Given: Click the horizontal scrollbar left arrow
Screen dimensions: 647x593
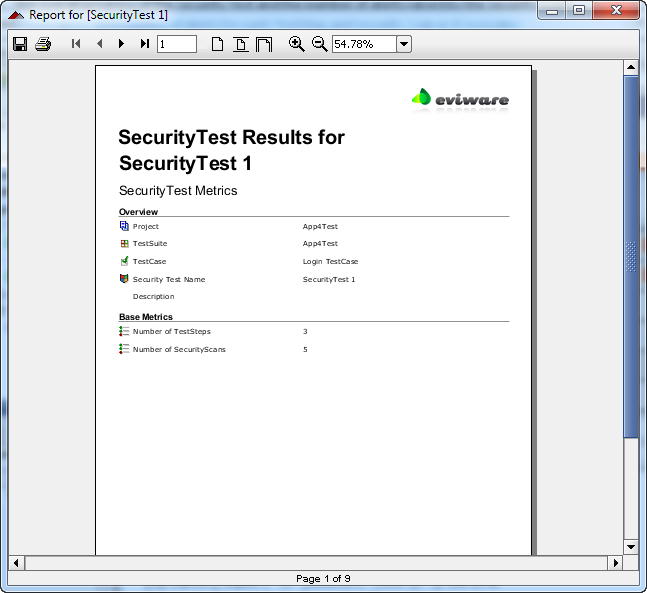Looking at the screenshot, I should (16, 563).
